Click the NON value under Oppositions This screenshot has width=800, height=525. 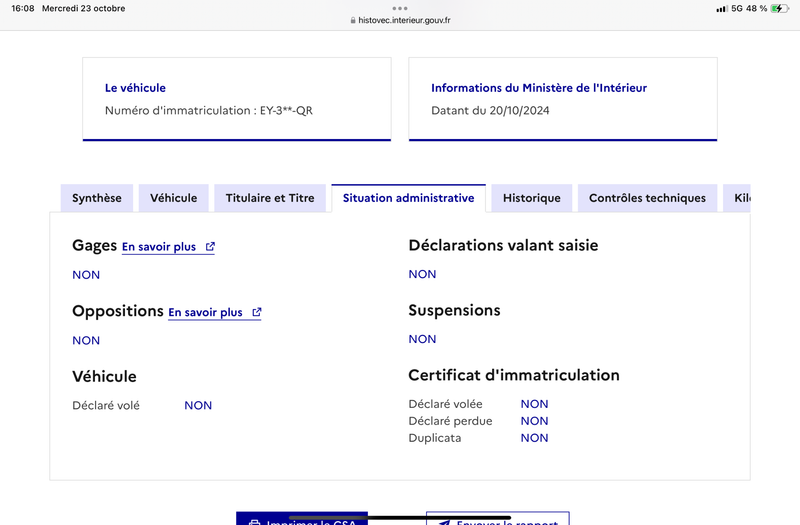point(86,340)
